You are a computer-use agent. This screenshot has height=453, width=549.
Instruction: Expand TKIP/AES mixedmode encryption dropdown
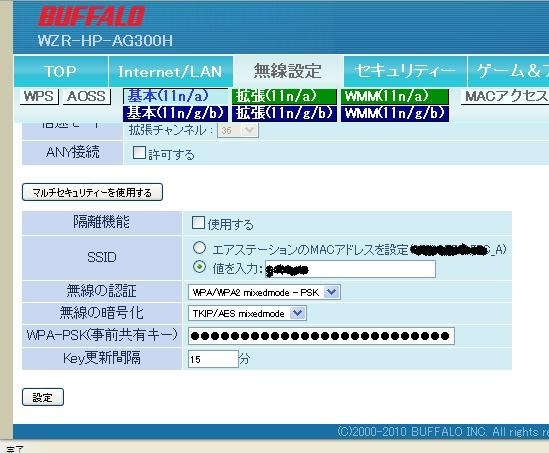[x=247, y=313]
